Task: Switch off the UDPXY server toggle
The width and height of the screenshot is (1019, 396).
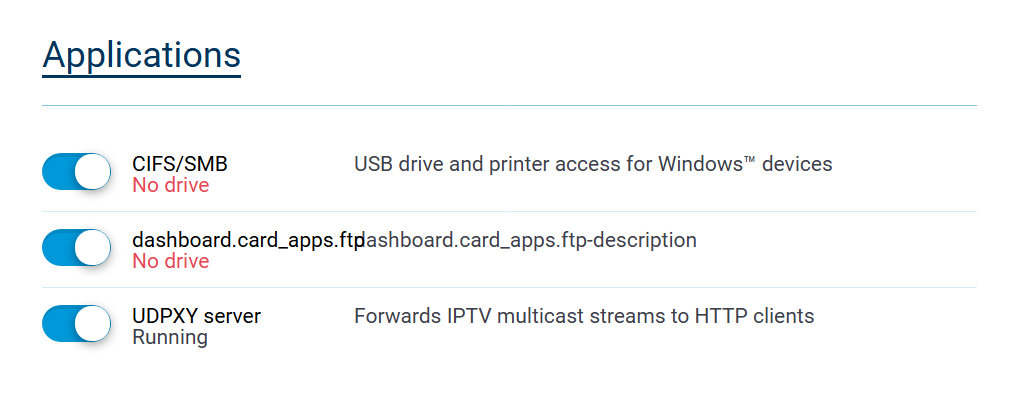Action: tap(77, 324)
